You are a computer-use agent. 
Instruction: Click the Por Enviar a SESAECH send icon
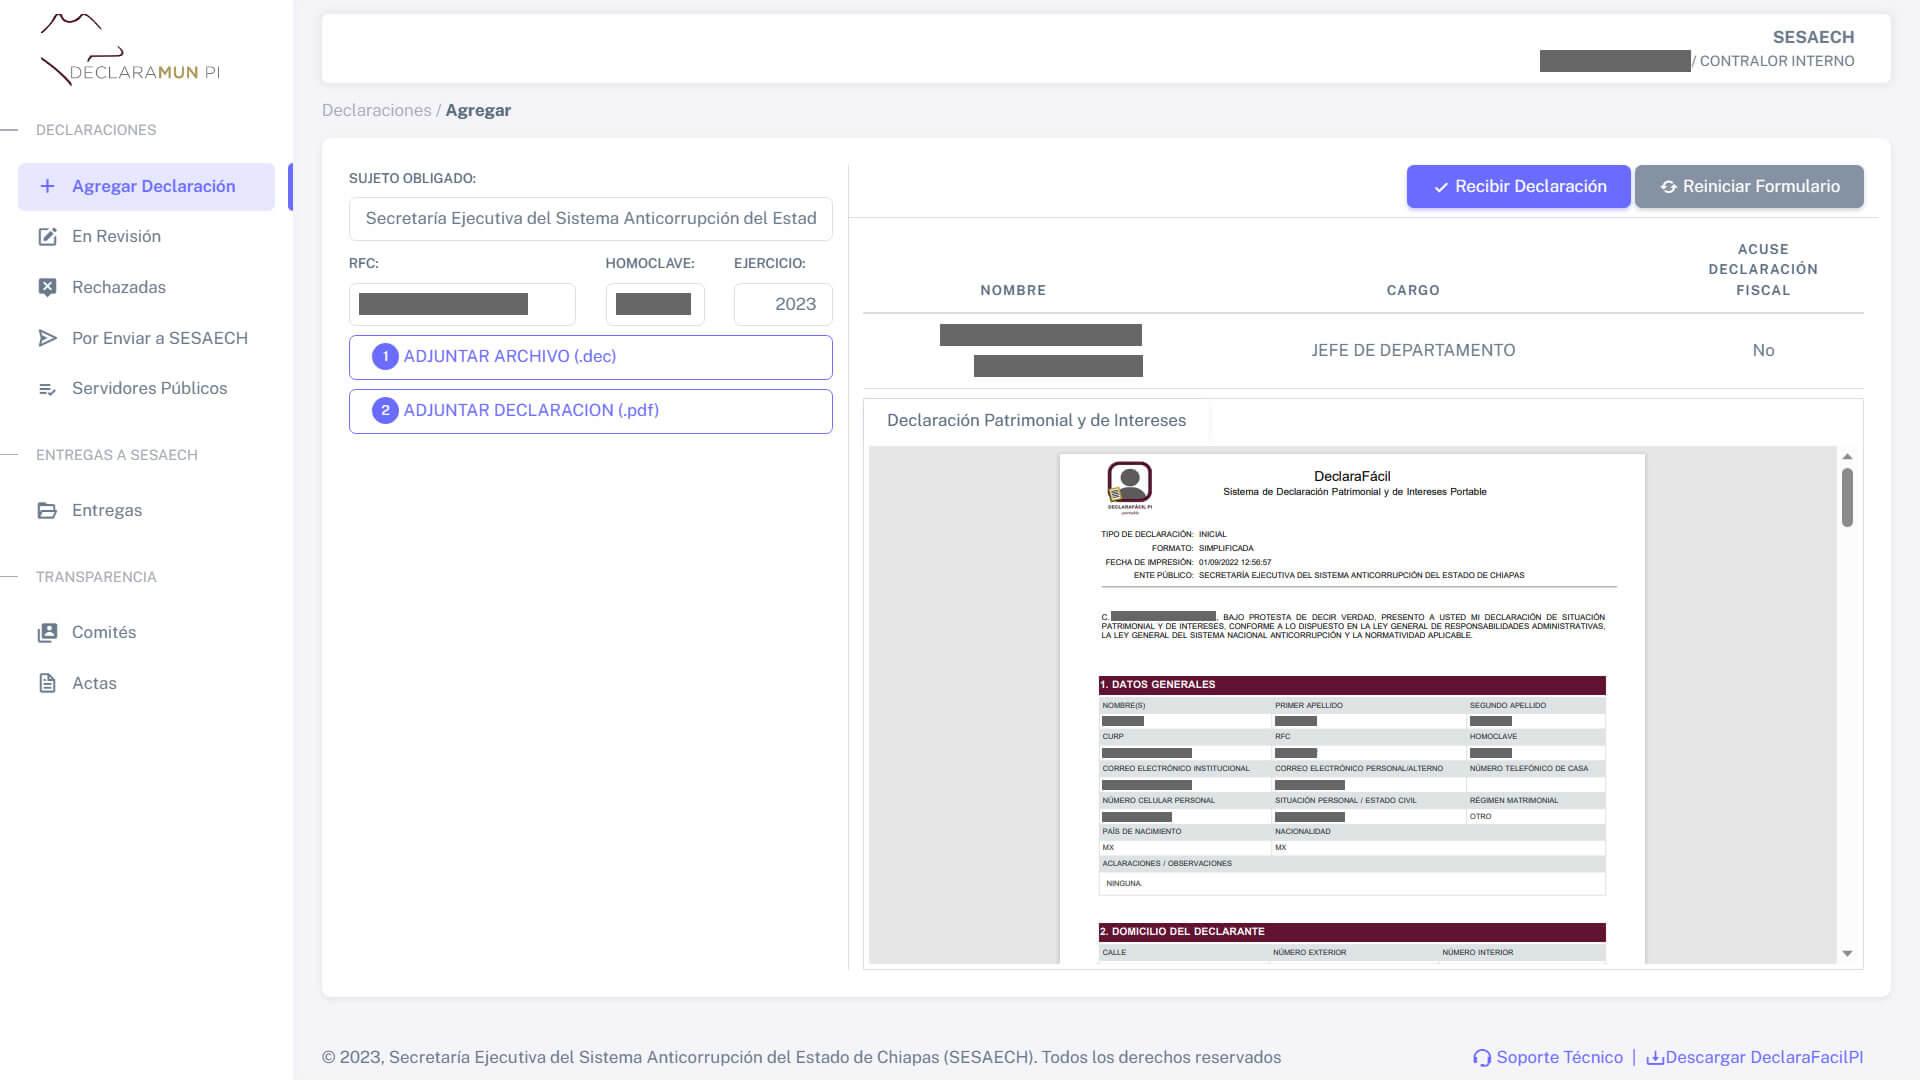tap(47, 338)
